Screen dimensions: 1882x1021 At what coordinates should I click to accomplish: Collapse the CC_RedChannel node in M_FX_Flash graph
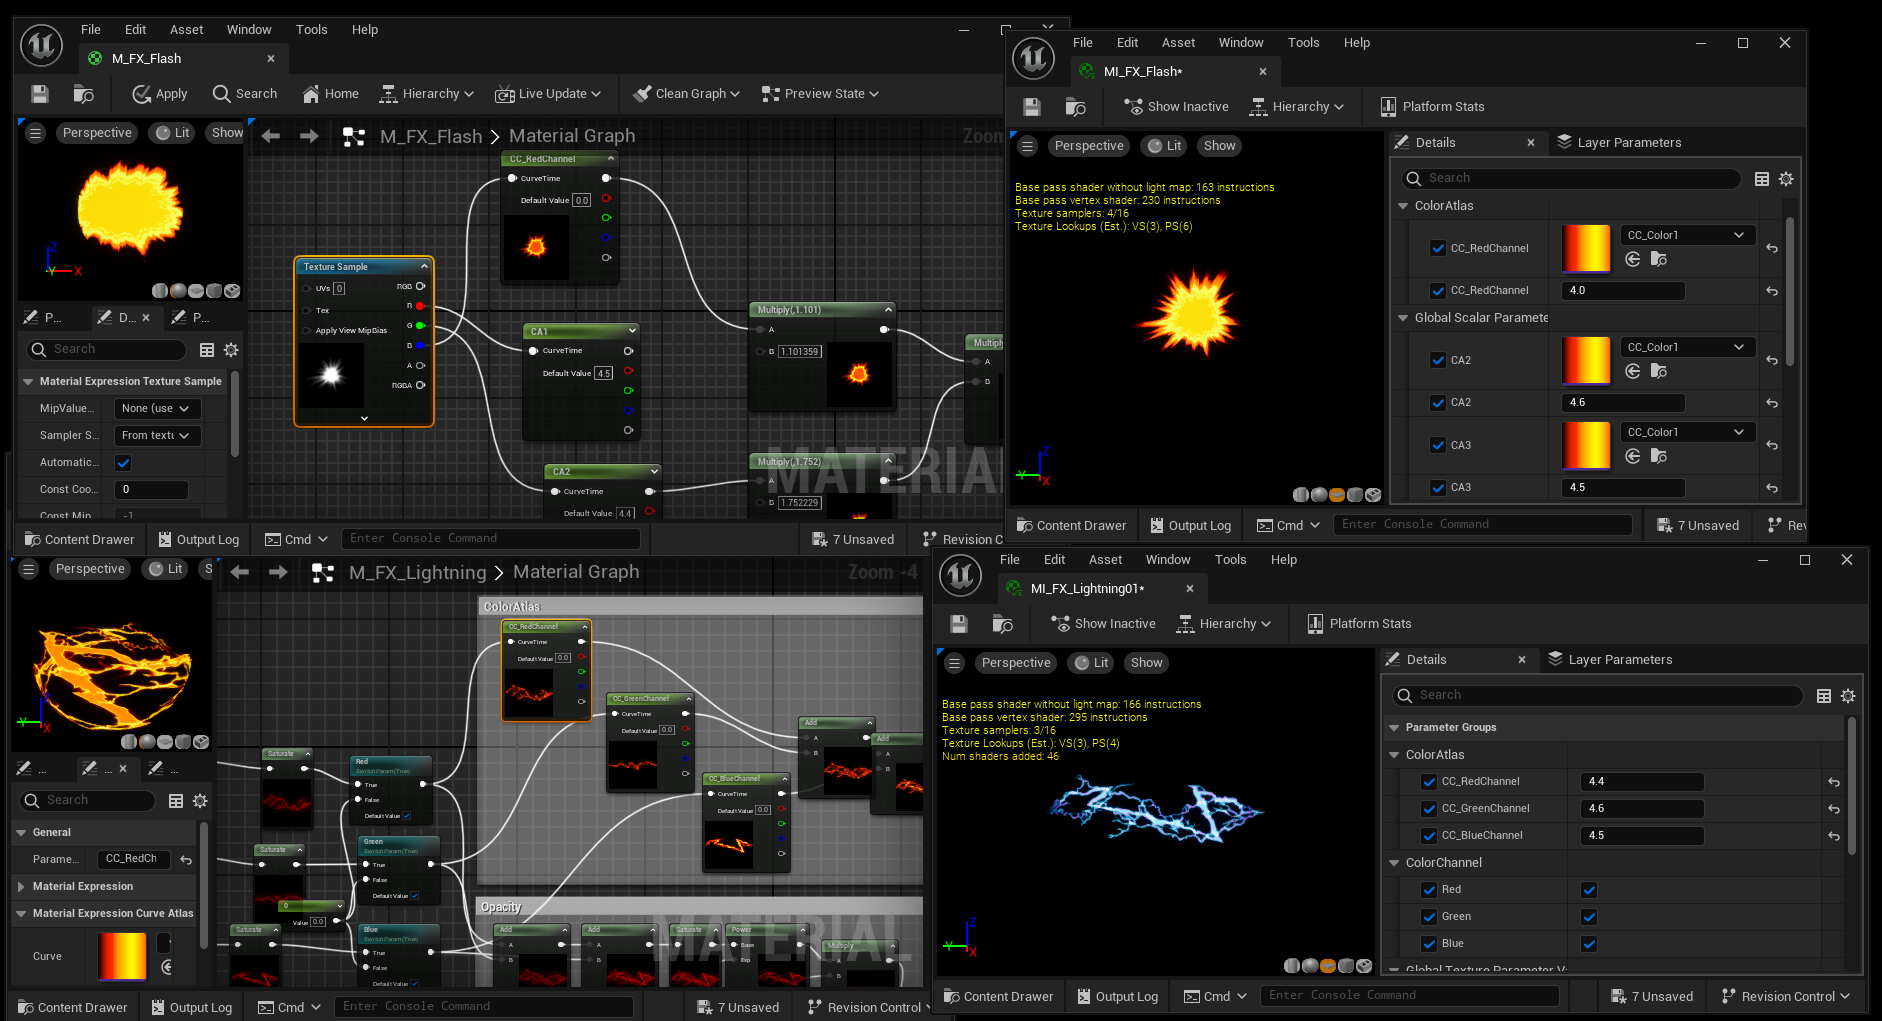point(611,158)
